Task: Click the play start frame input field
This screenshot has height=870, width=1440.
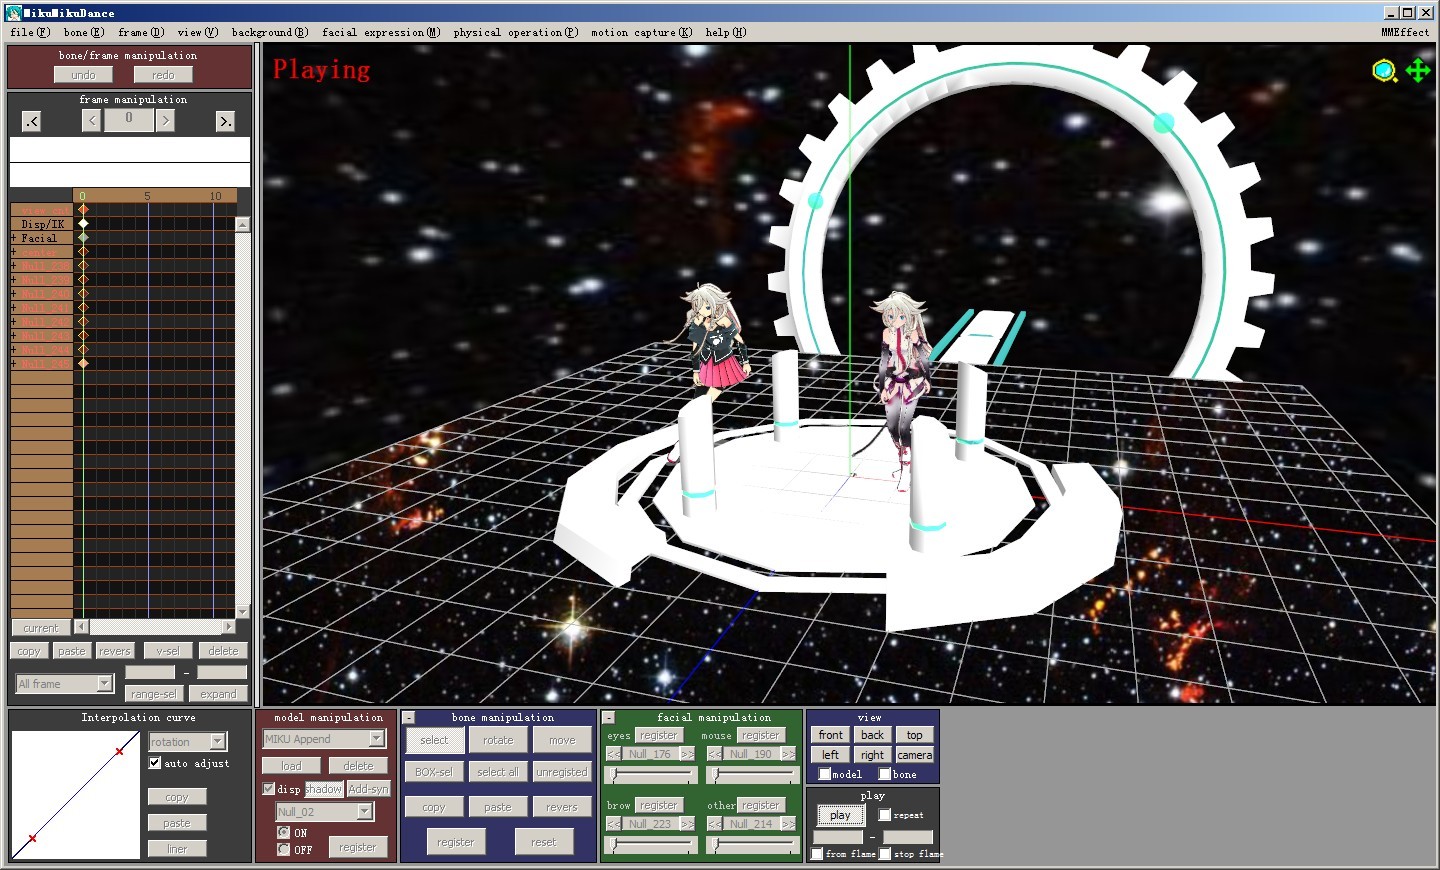Action: 838,836
